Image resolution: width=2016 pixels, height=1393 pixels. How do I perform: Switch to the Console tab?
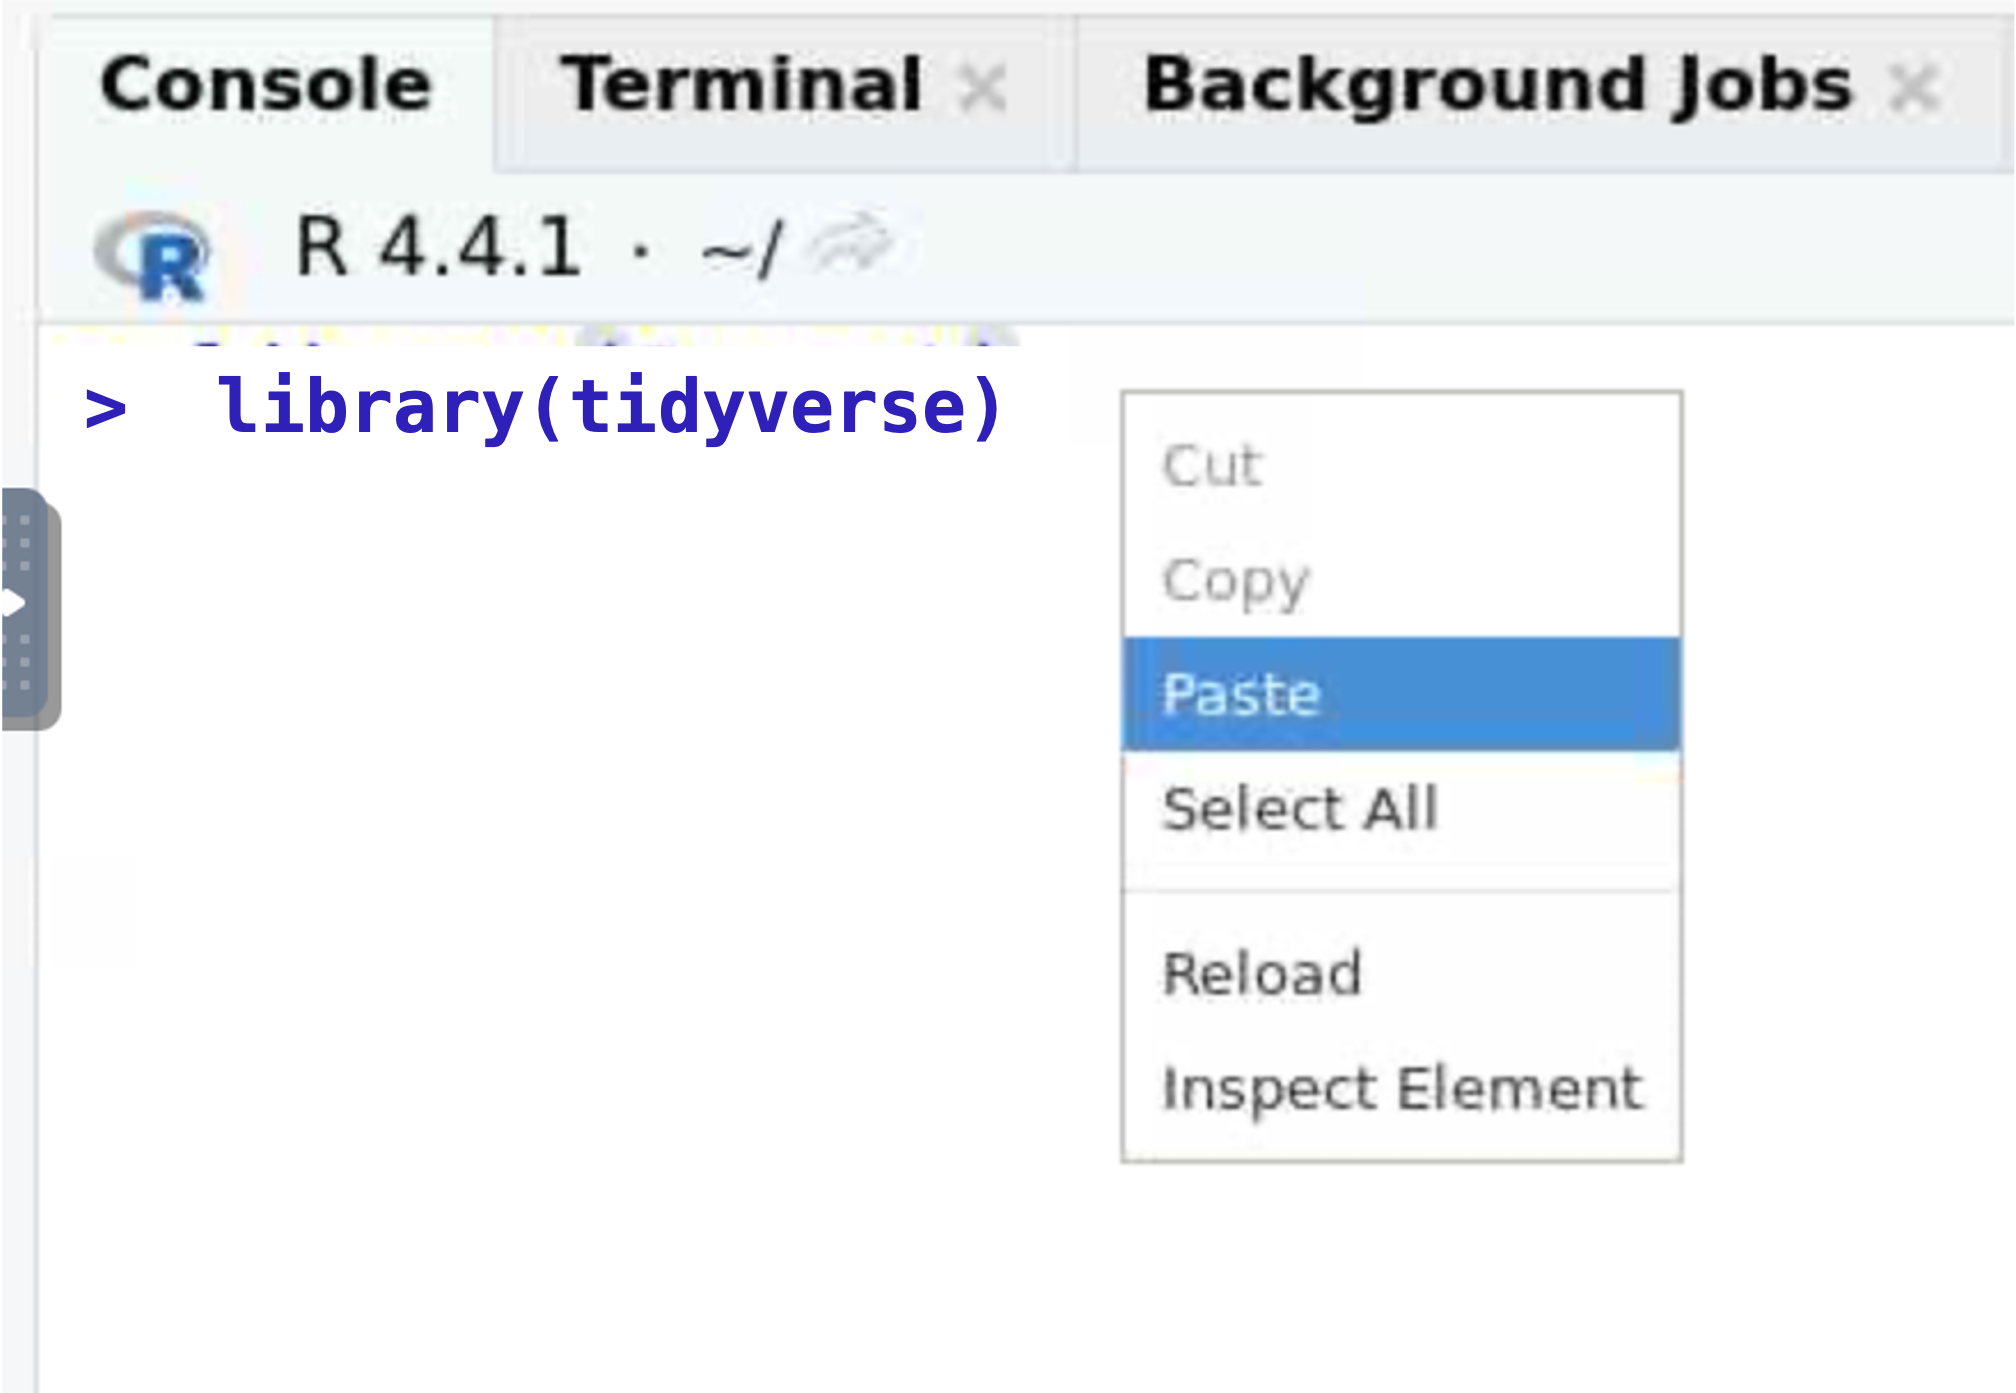(266, 85)
